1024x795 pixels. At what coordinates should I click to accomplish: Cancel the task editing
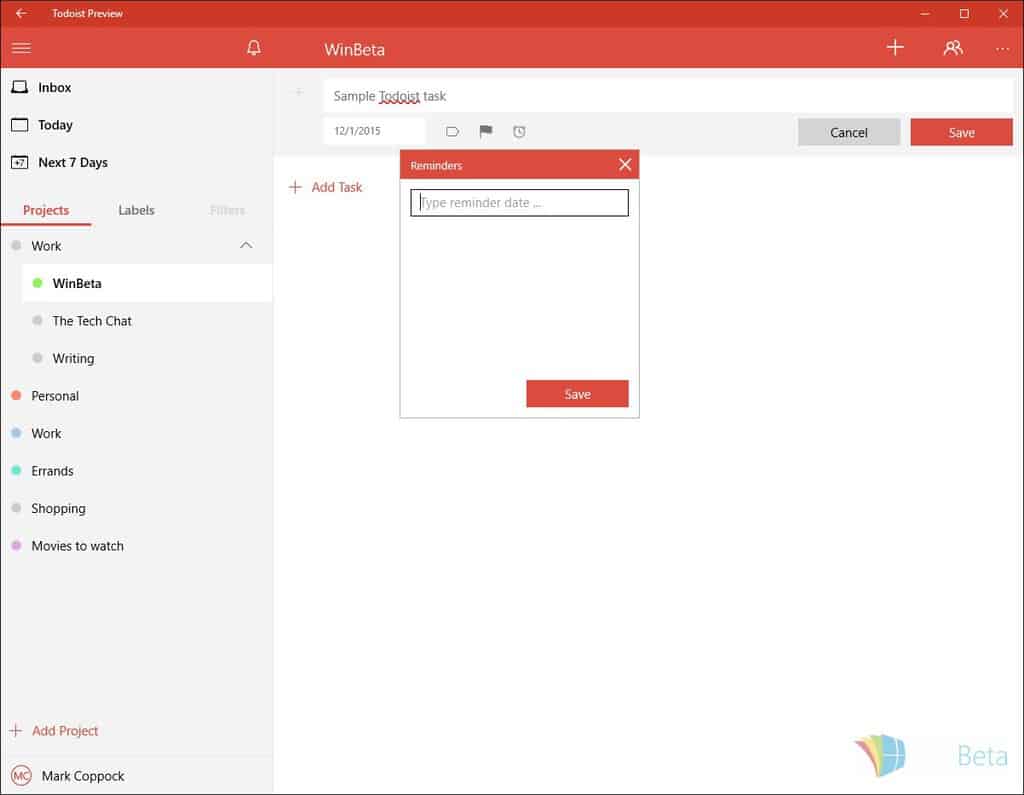point(849,132)
